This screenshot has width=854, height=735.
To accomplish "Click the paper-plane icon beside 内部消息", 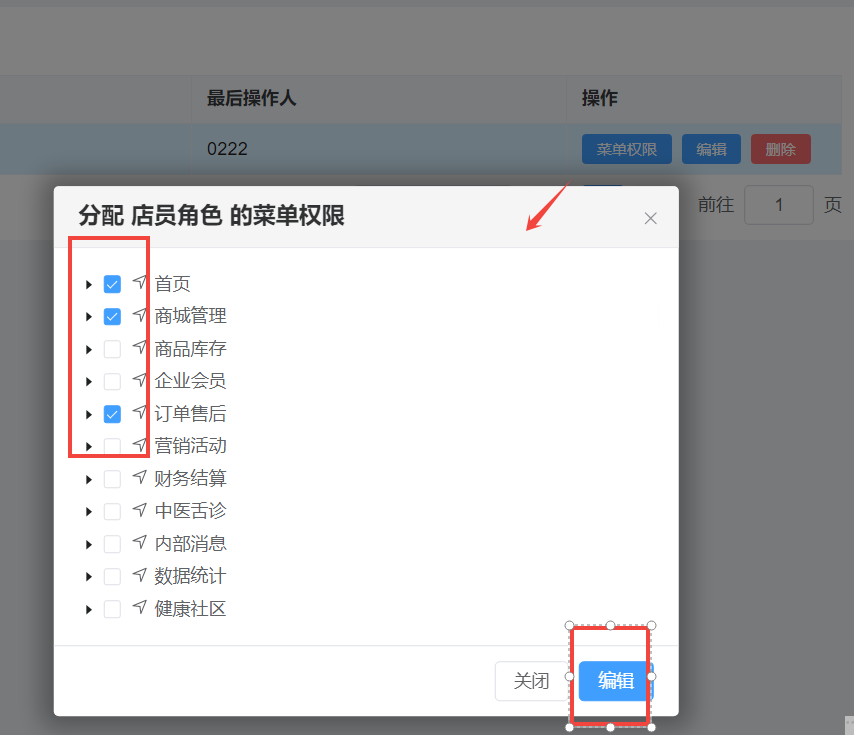I will click(140, 542).
